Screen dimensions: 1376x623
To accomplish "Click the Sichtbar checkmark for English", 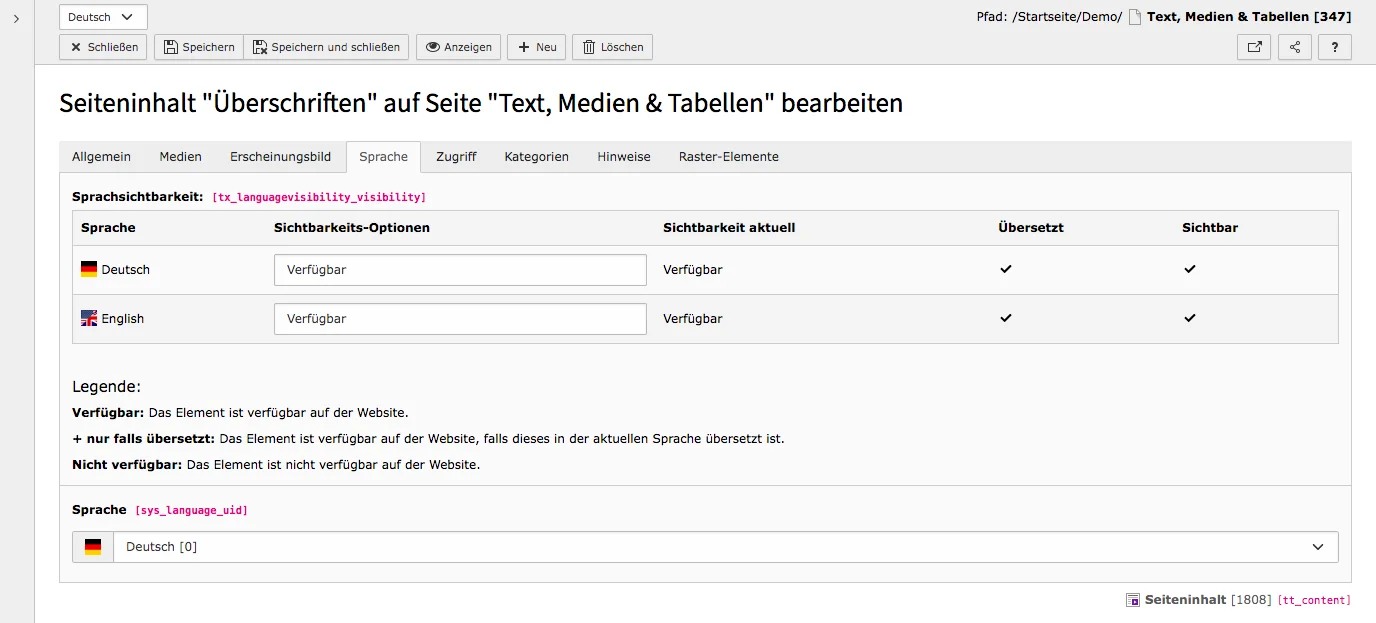I will click(1189, 317).
